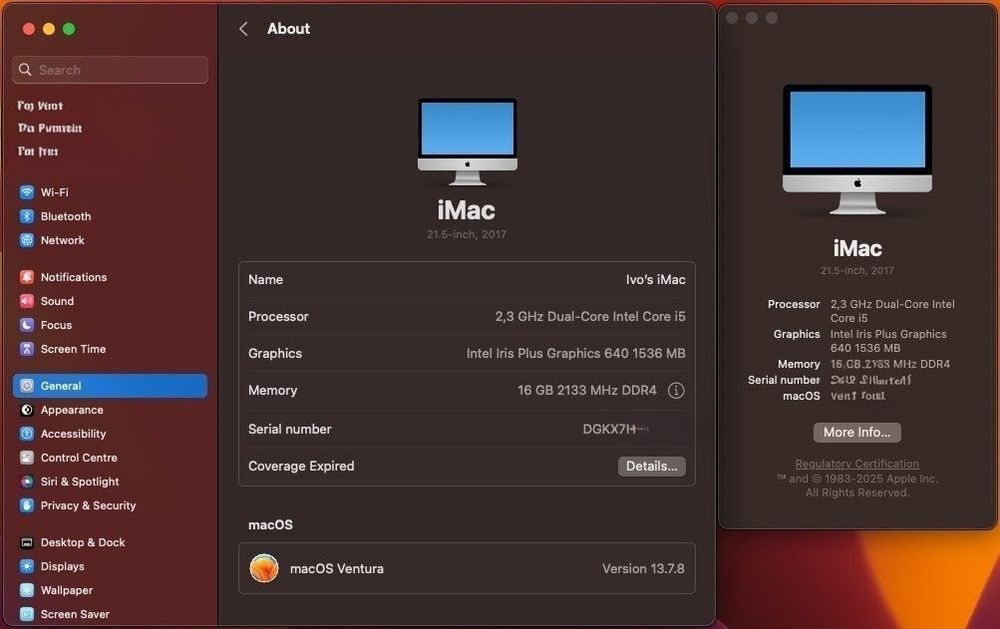Open Displays icon in sidebar
The height and width of the screenshot is (629, 1000).
(27, 566)
